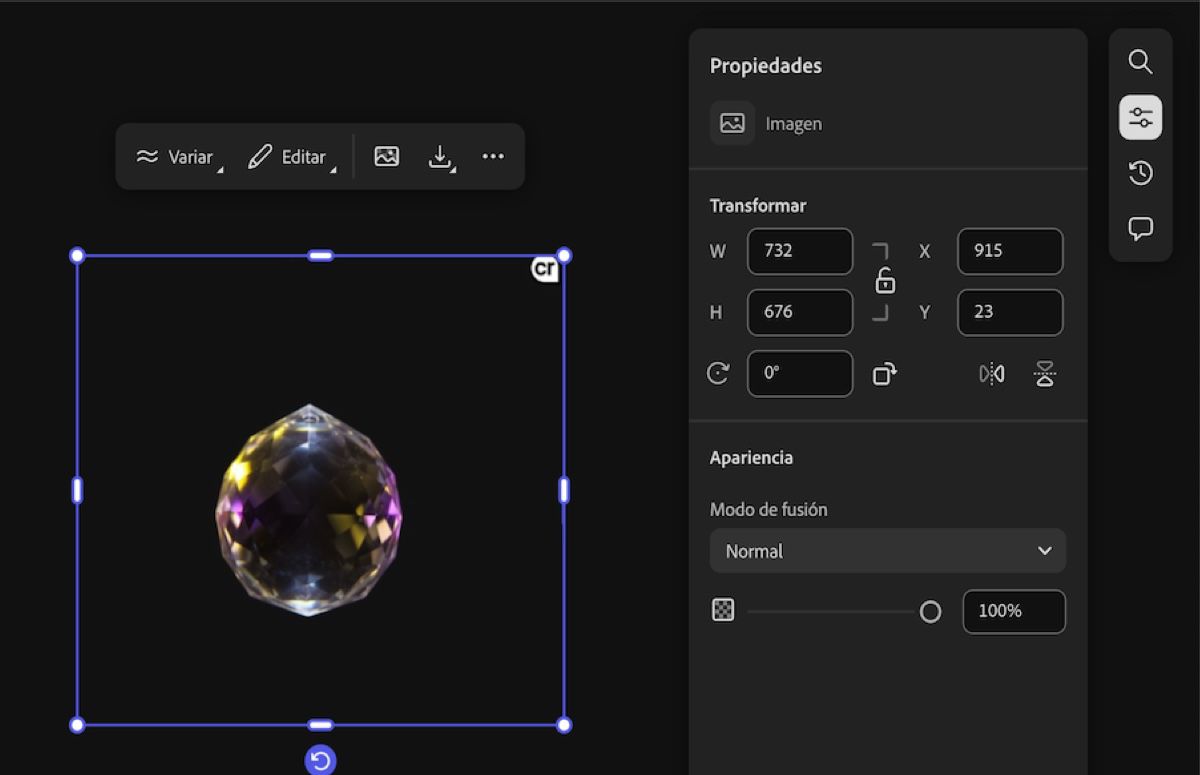
Task: Click the content credentials 'cr' badge
Action: coord(544,269)
